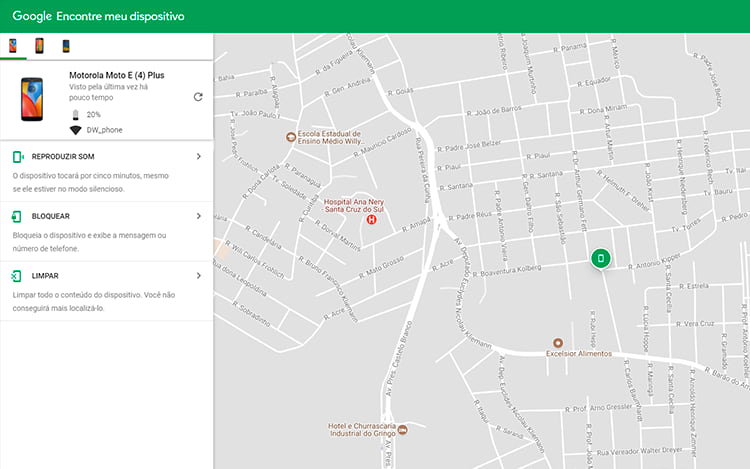Expand the Limpar chevron arrow
Screen dimensions: 750x469
(199, 276)
